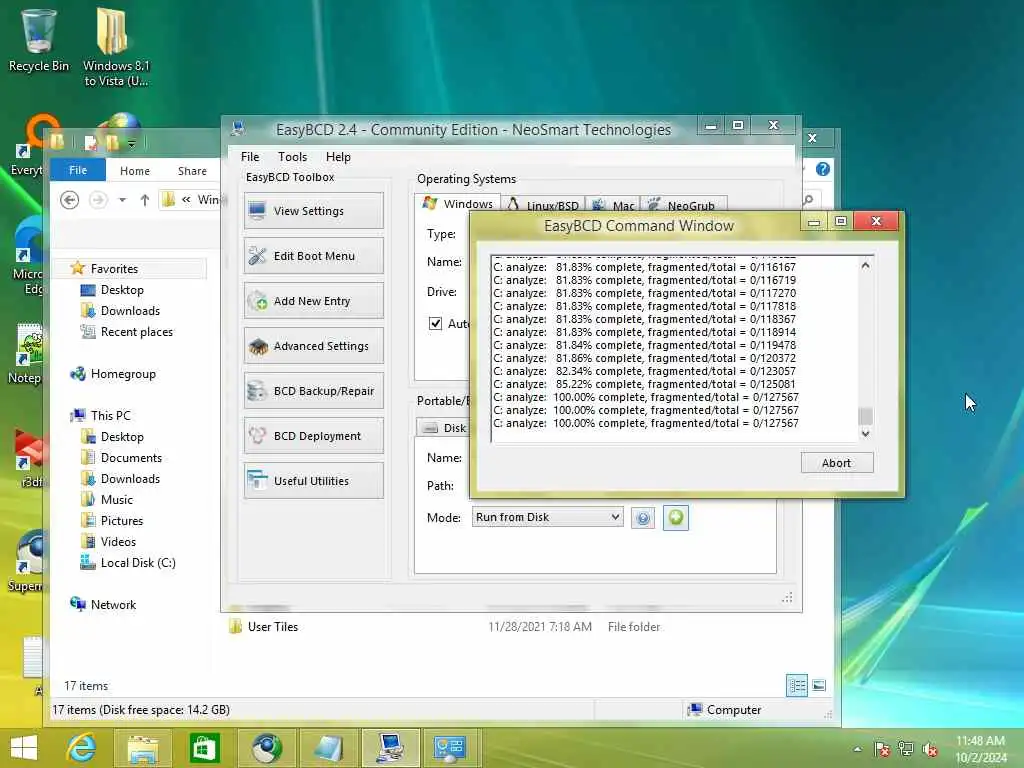Image resolution: width=1024 pixels, height=768 pixels.
Task: Open View Settings in EasyBCD Toolbox
Action: pos(313,211)
